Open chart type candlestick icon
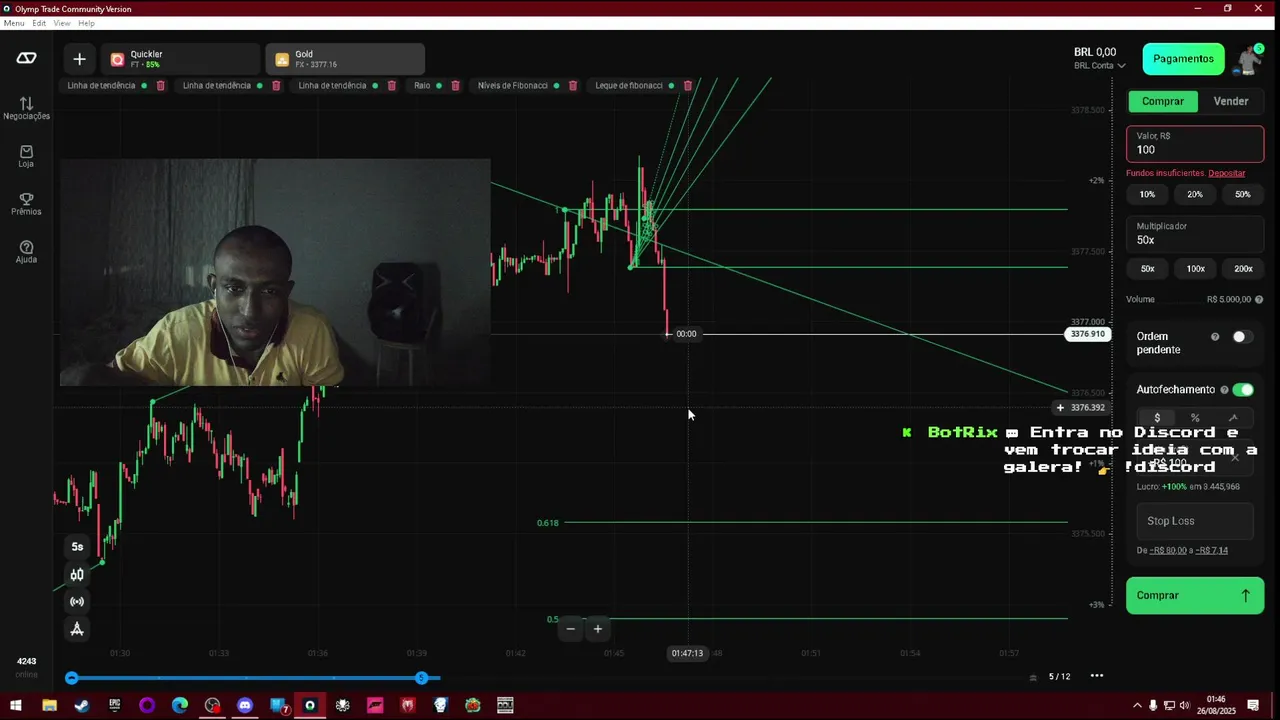The width and height of the screenshot is (1280, 720). click(77, 574)
